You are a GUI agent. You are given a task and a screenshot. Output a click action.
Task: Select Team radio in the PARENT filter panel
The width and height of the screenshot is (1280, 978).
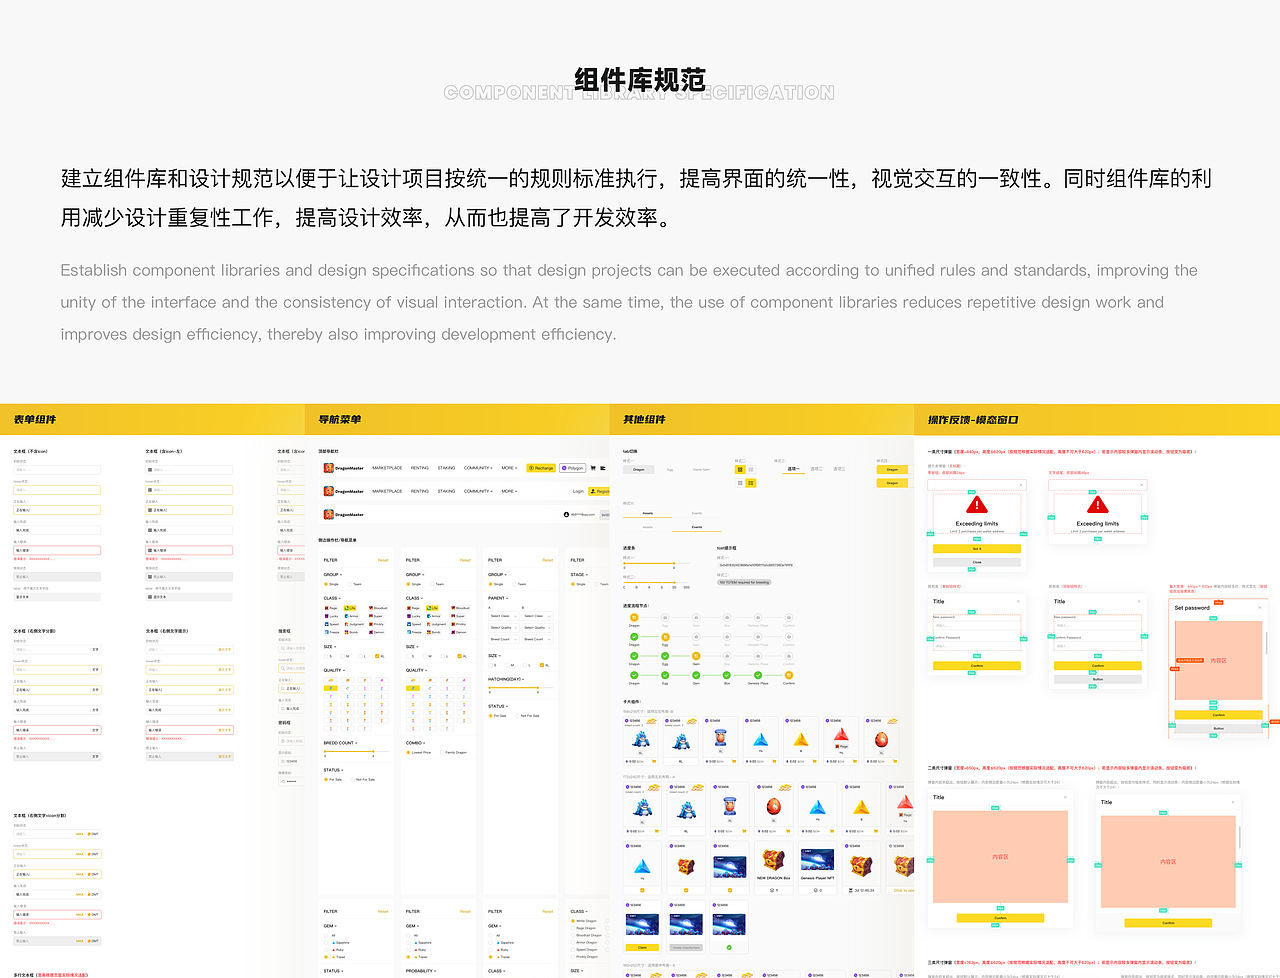(x=519, y=584)
